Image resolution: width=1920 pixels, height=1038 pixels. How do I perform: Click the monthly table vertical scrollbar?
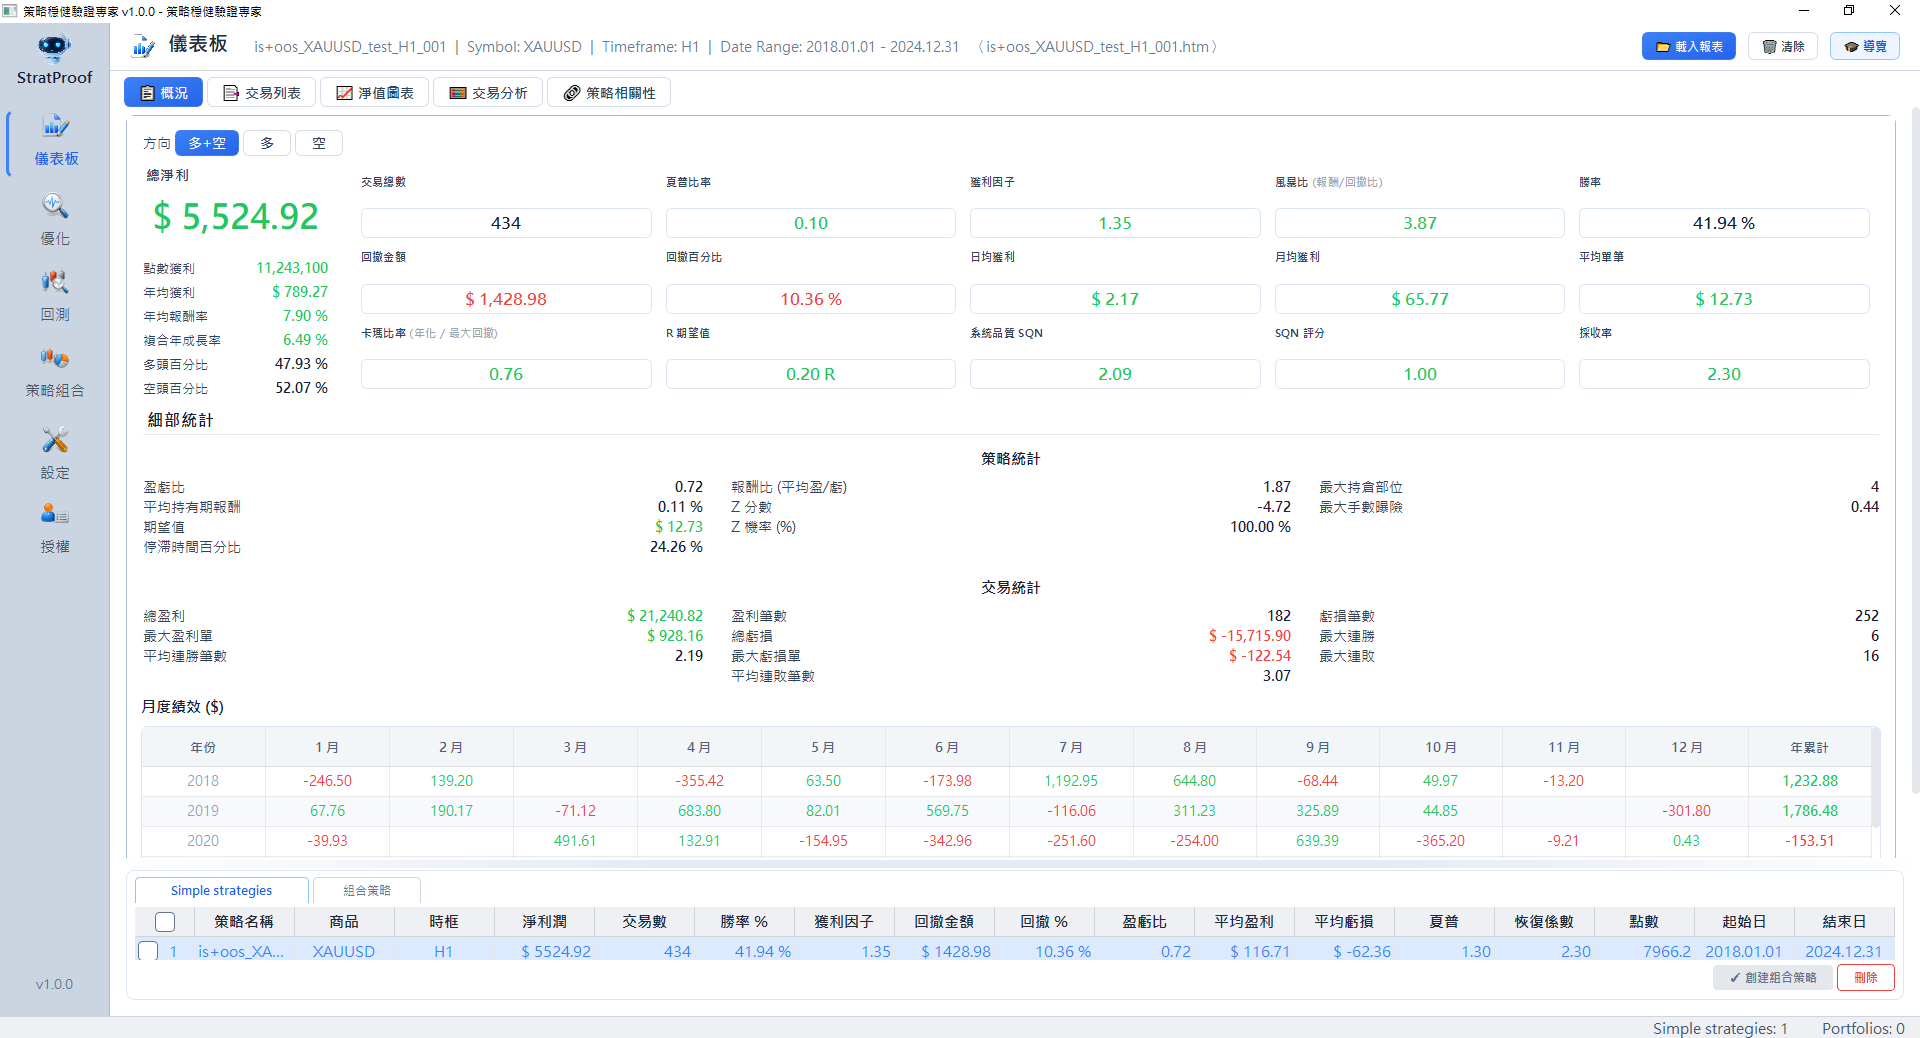tap(1876, 778)
